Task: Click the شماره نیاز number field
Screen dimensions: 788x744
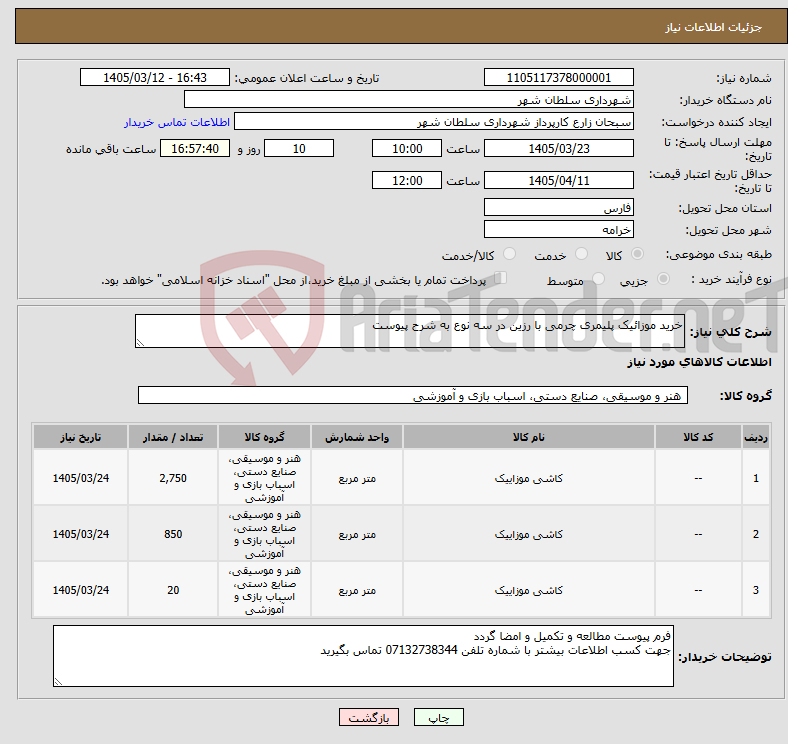Action: tap(558, 77)
